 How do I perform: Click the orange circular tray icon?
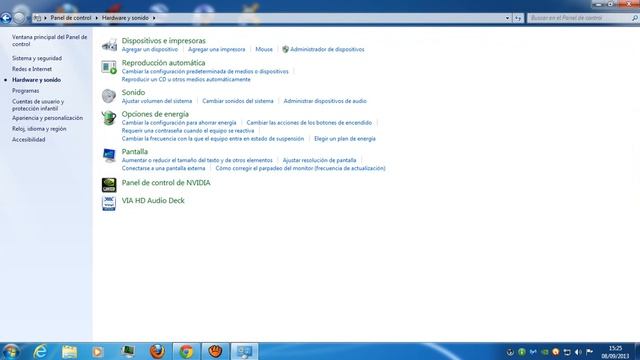click(556, 352)
